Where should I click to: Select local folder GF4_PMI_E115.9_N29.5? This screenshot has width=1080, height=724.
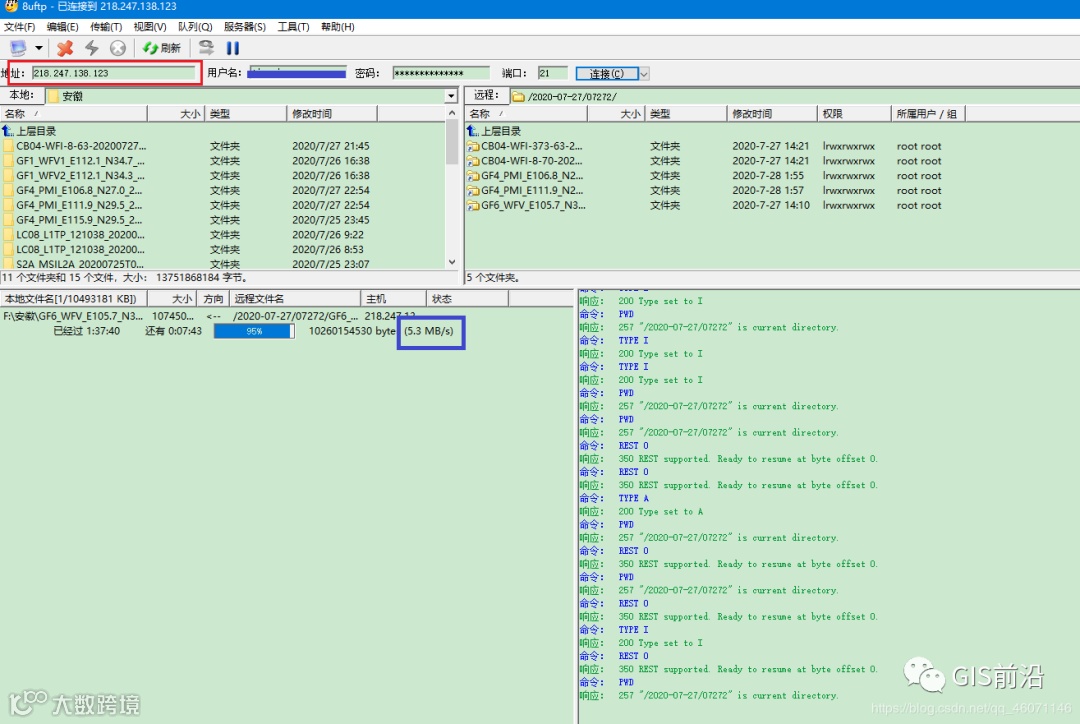(x=222, y=220)
